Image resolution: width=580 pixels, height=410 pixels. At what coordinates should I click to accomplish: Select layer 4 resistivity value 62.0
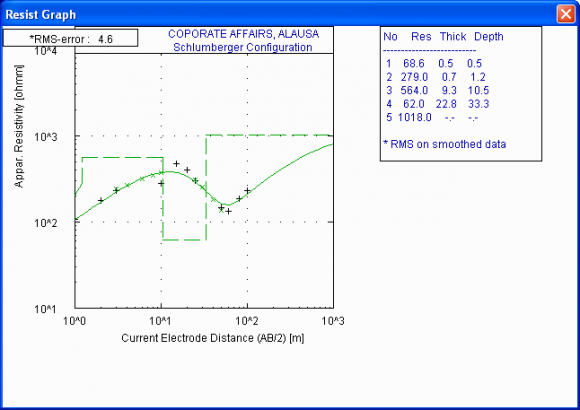coord(414,104)
